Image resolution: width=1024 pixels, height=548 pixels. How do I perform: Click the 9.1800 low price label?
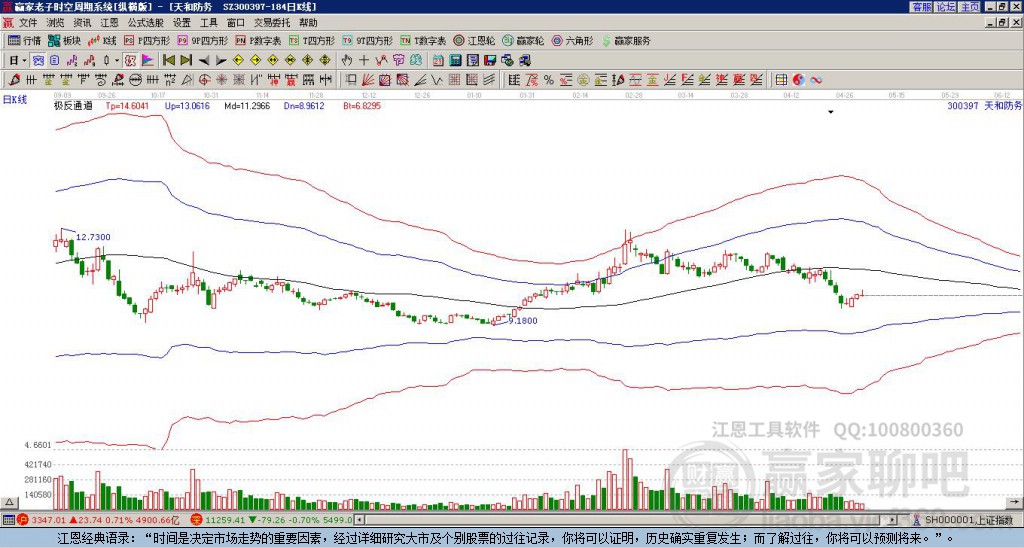(x=522, y=321)
